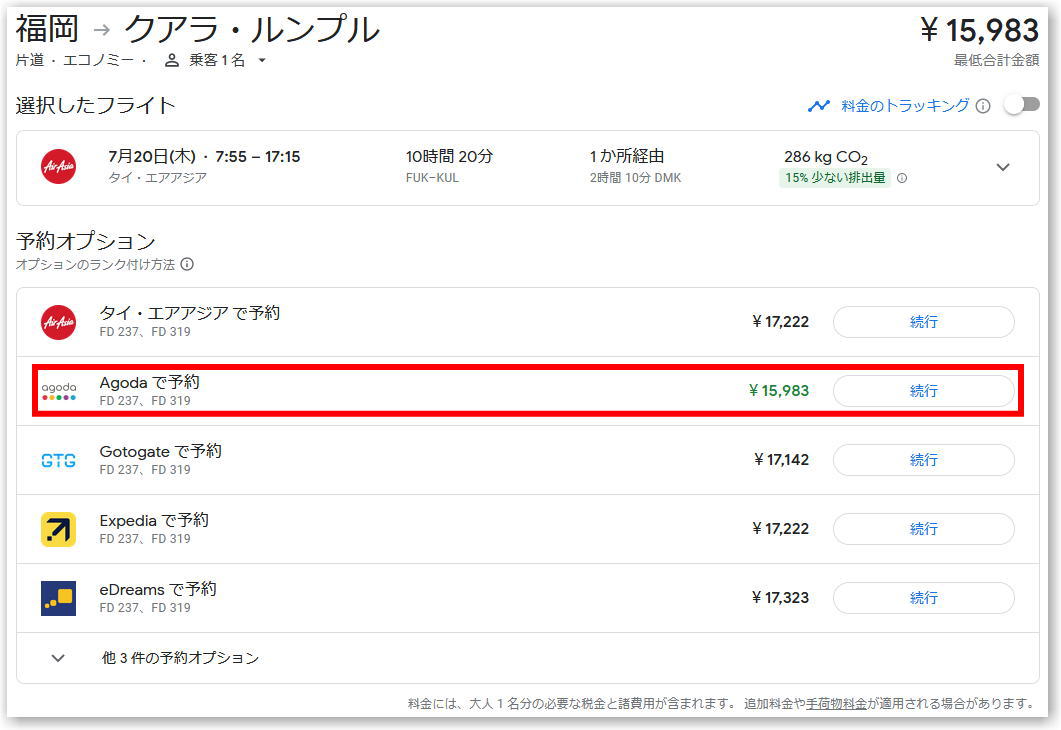The height and width of the screenshot is (730, 1061).
Task: Select the Expedia ¥17,222 price
Action: pos(780,528)
